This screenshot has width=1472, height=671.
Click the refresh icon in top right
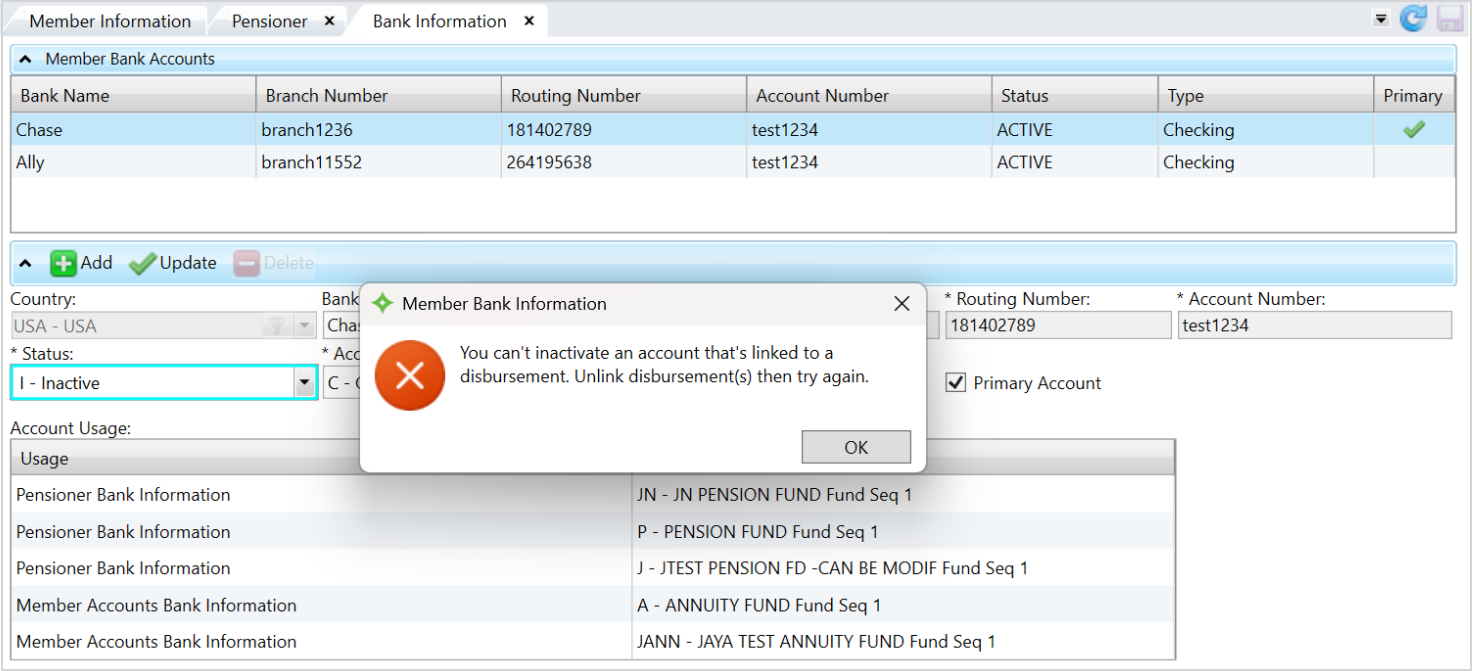tap(1412, 19)
